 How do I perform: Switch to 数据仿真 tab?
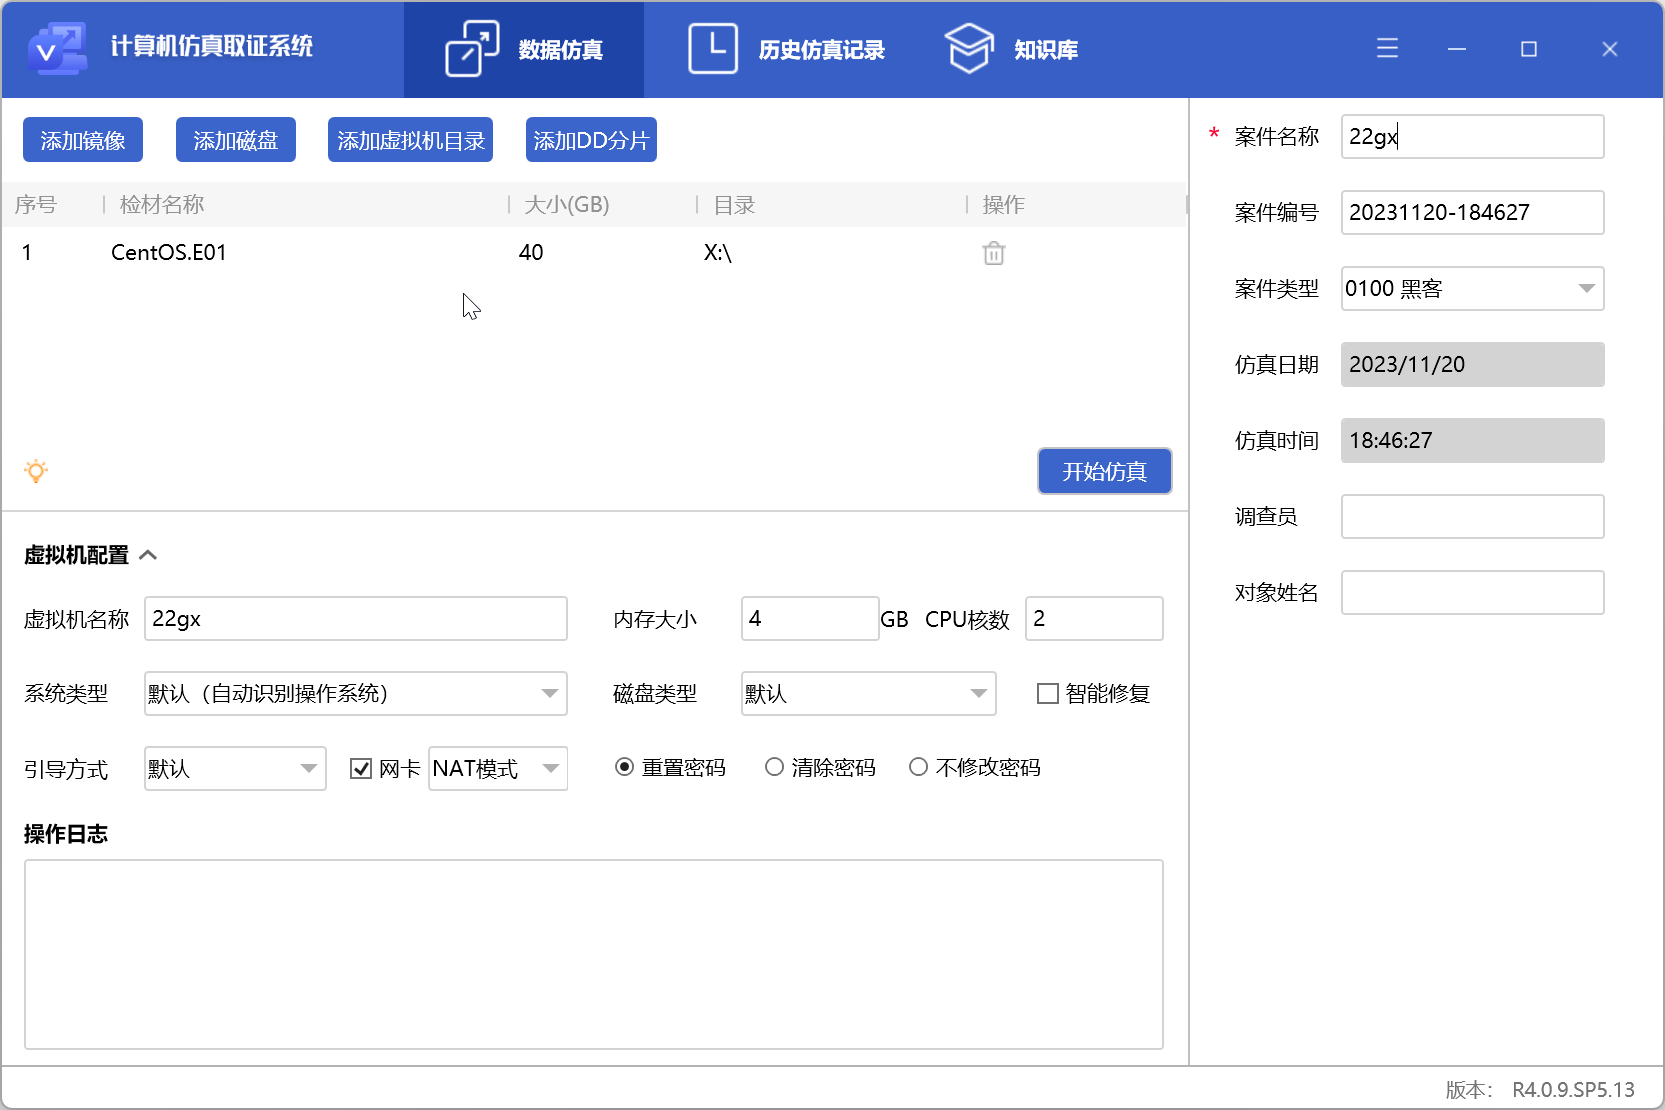pyautogui.click(x=524, y=49)
